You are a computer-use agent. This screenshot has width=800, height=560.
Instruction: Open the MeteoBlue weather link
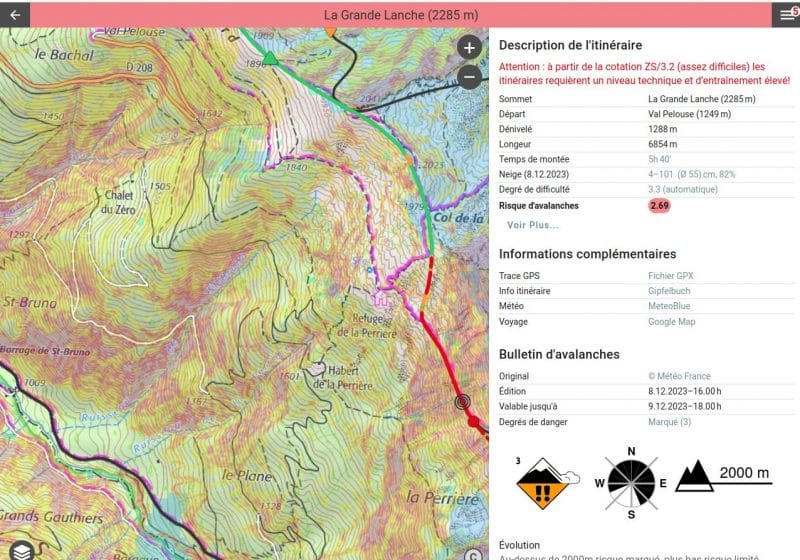[x=671, y=307]
